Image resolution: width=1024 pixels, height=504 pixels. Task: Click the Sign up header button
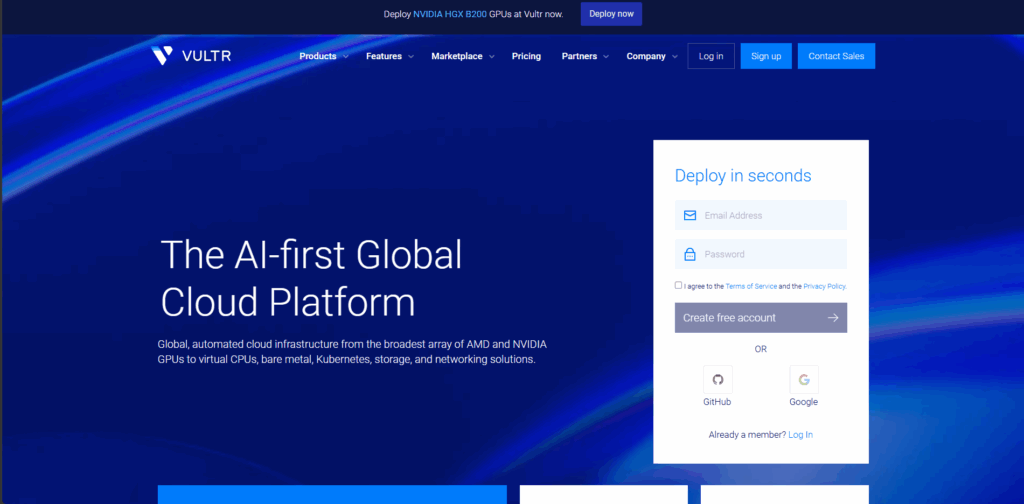coord(766,56)
